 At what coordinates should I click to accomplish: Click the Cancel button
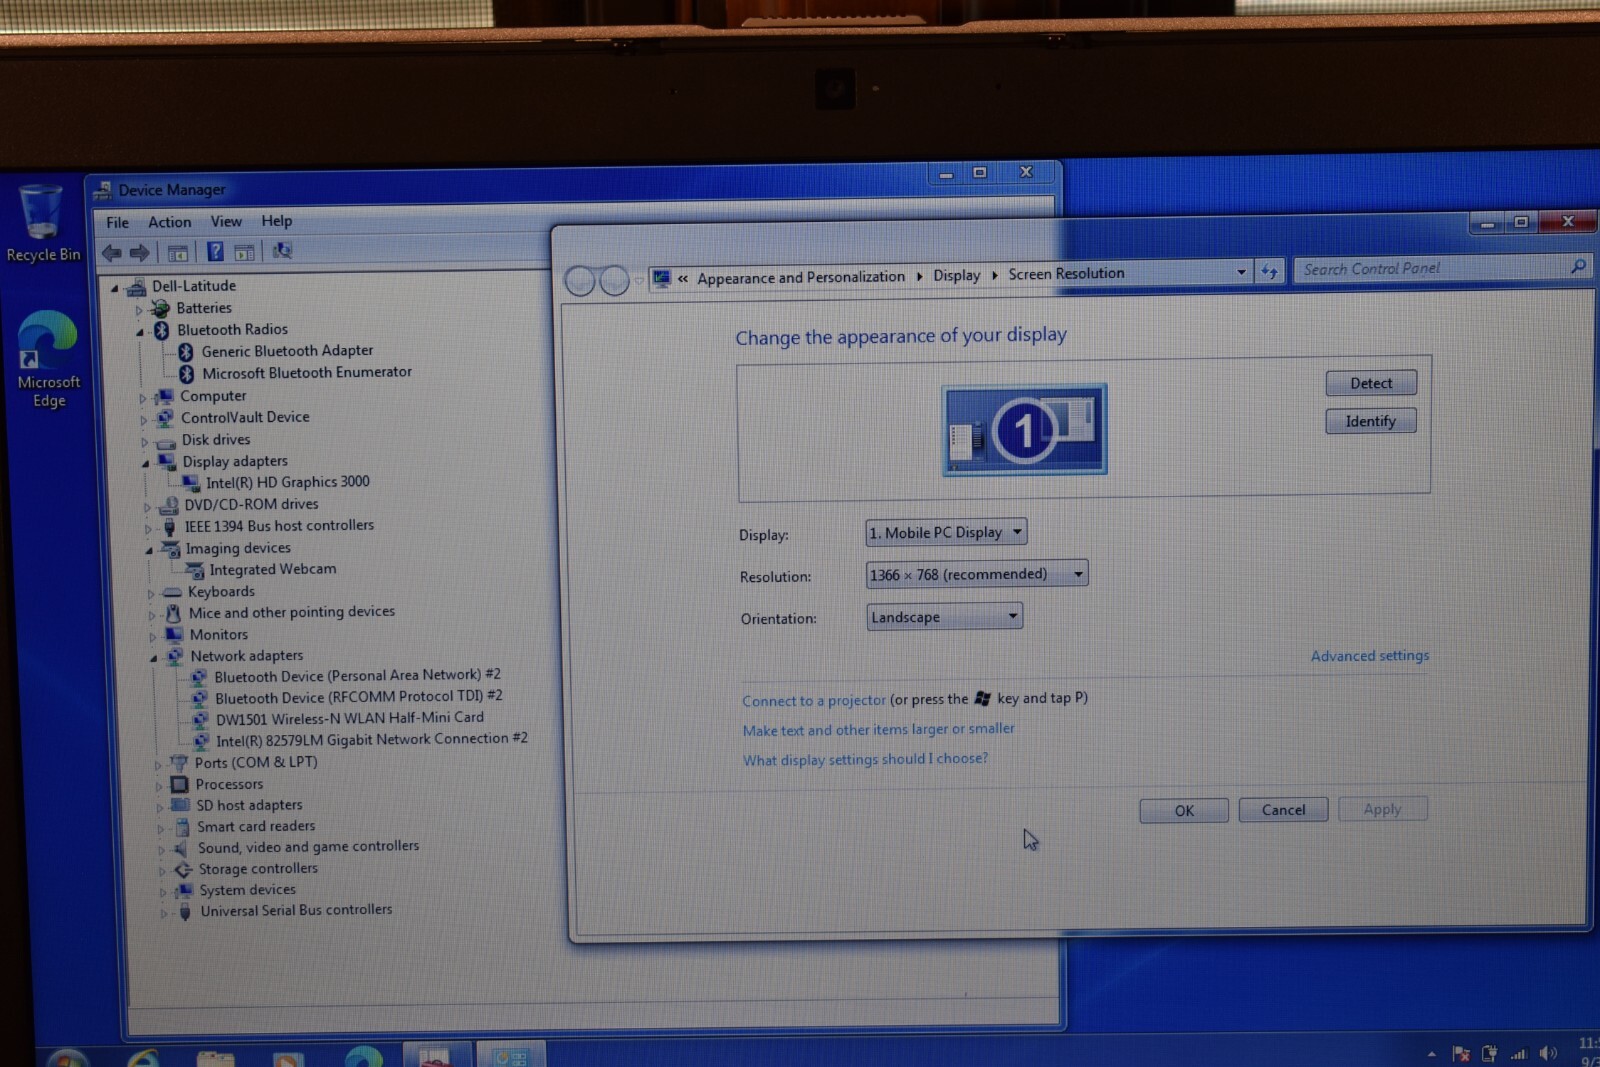[1283, 810]
